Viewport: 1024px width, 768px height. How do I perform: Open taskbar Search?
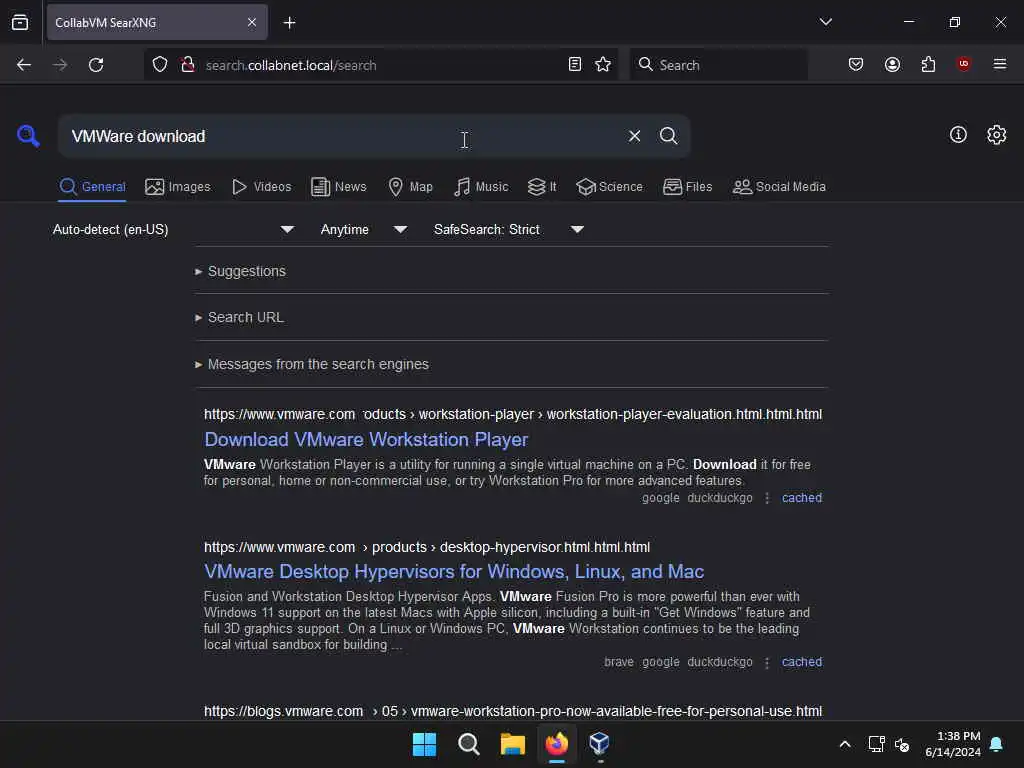tap(468, 744)
